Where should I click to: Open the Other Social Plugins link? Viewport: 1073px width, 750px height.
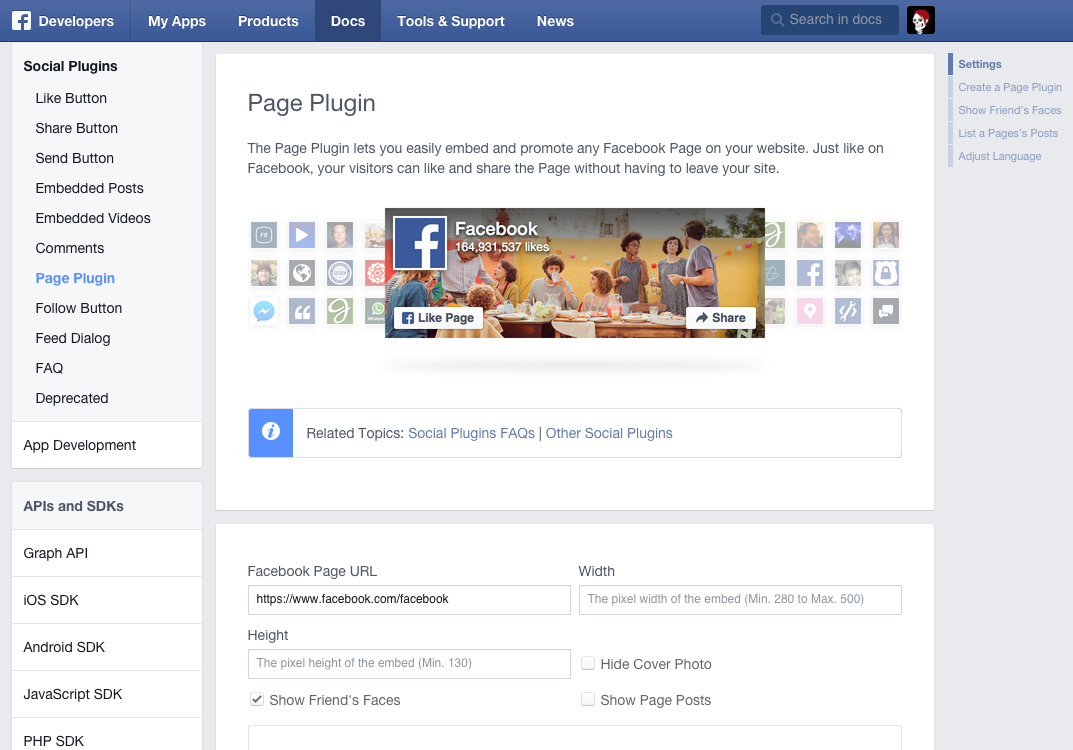(609, 433)
